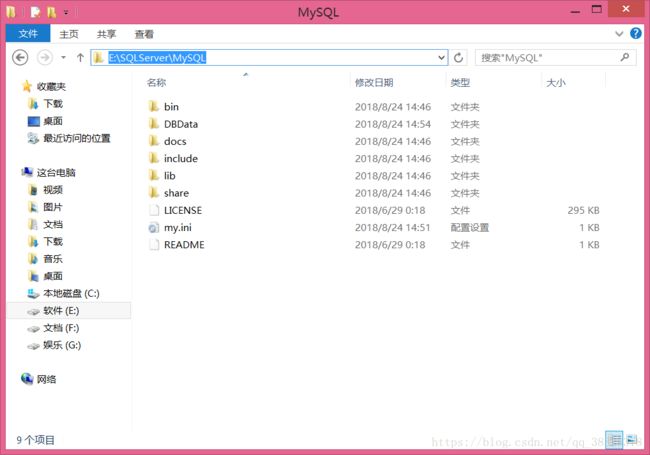Open 最近访问的位置 in sidebar
Viewport: 650px width, 455px height.
[77, 138]
